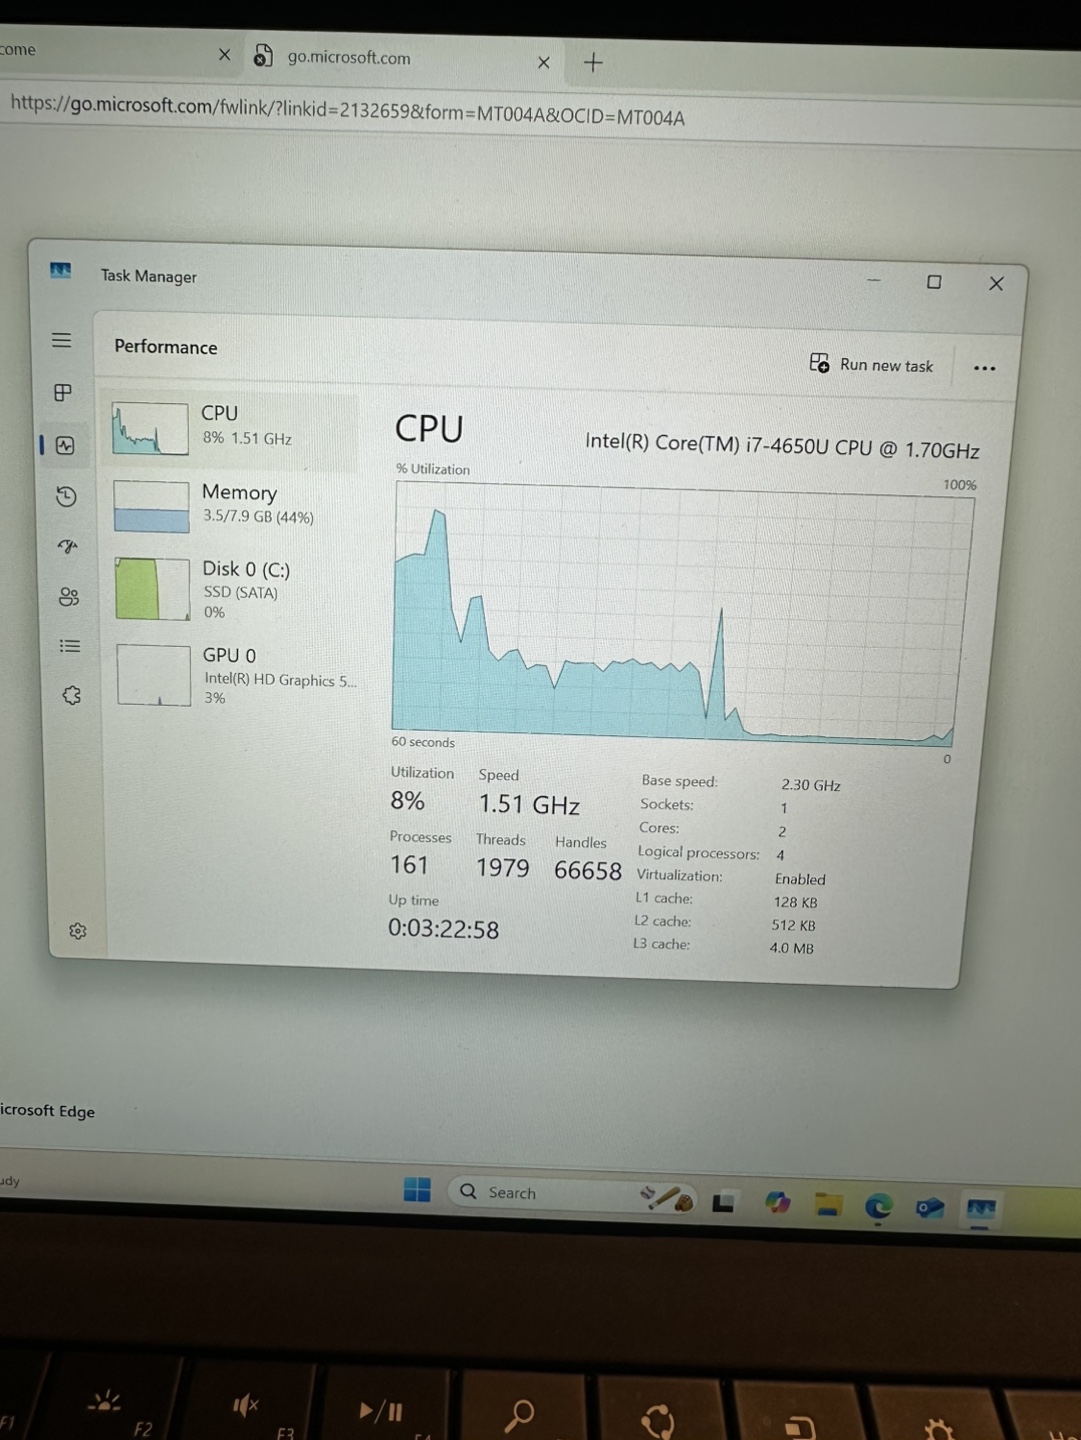The image size is (1081, 1440).
Task: Click the Utilization value "8%"
Action: coord(408,801)
